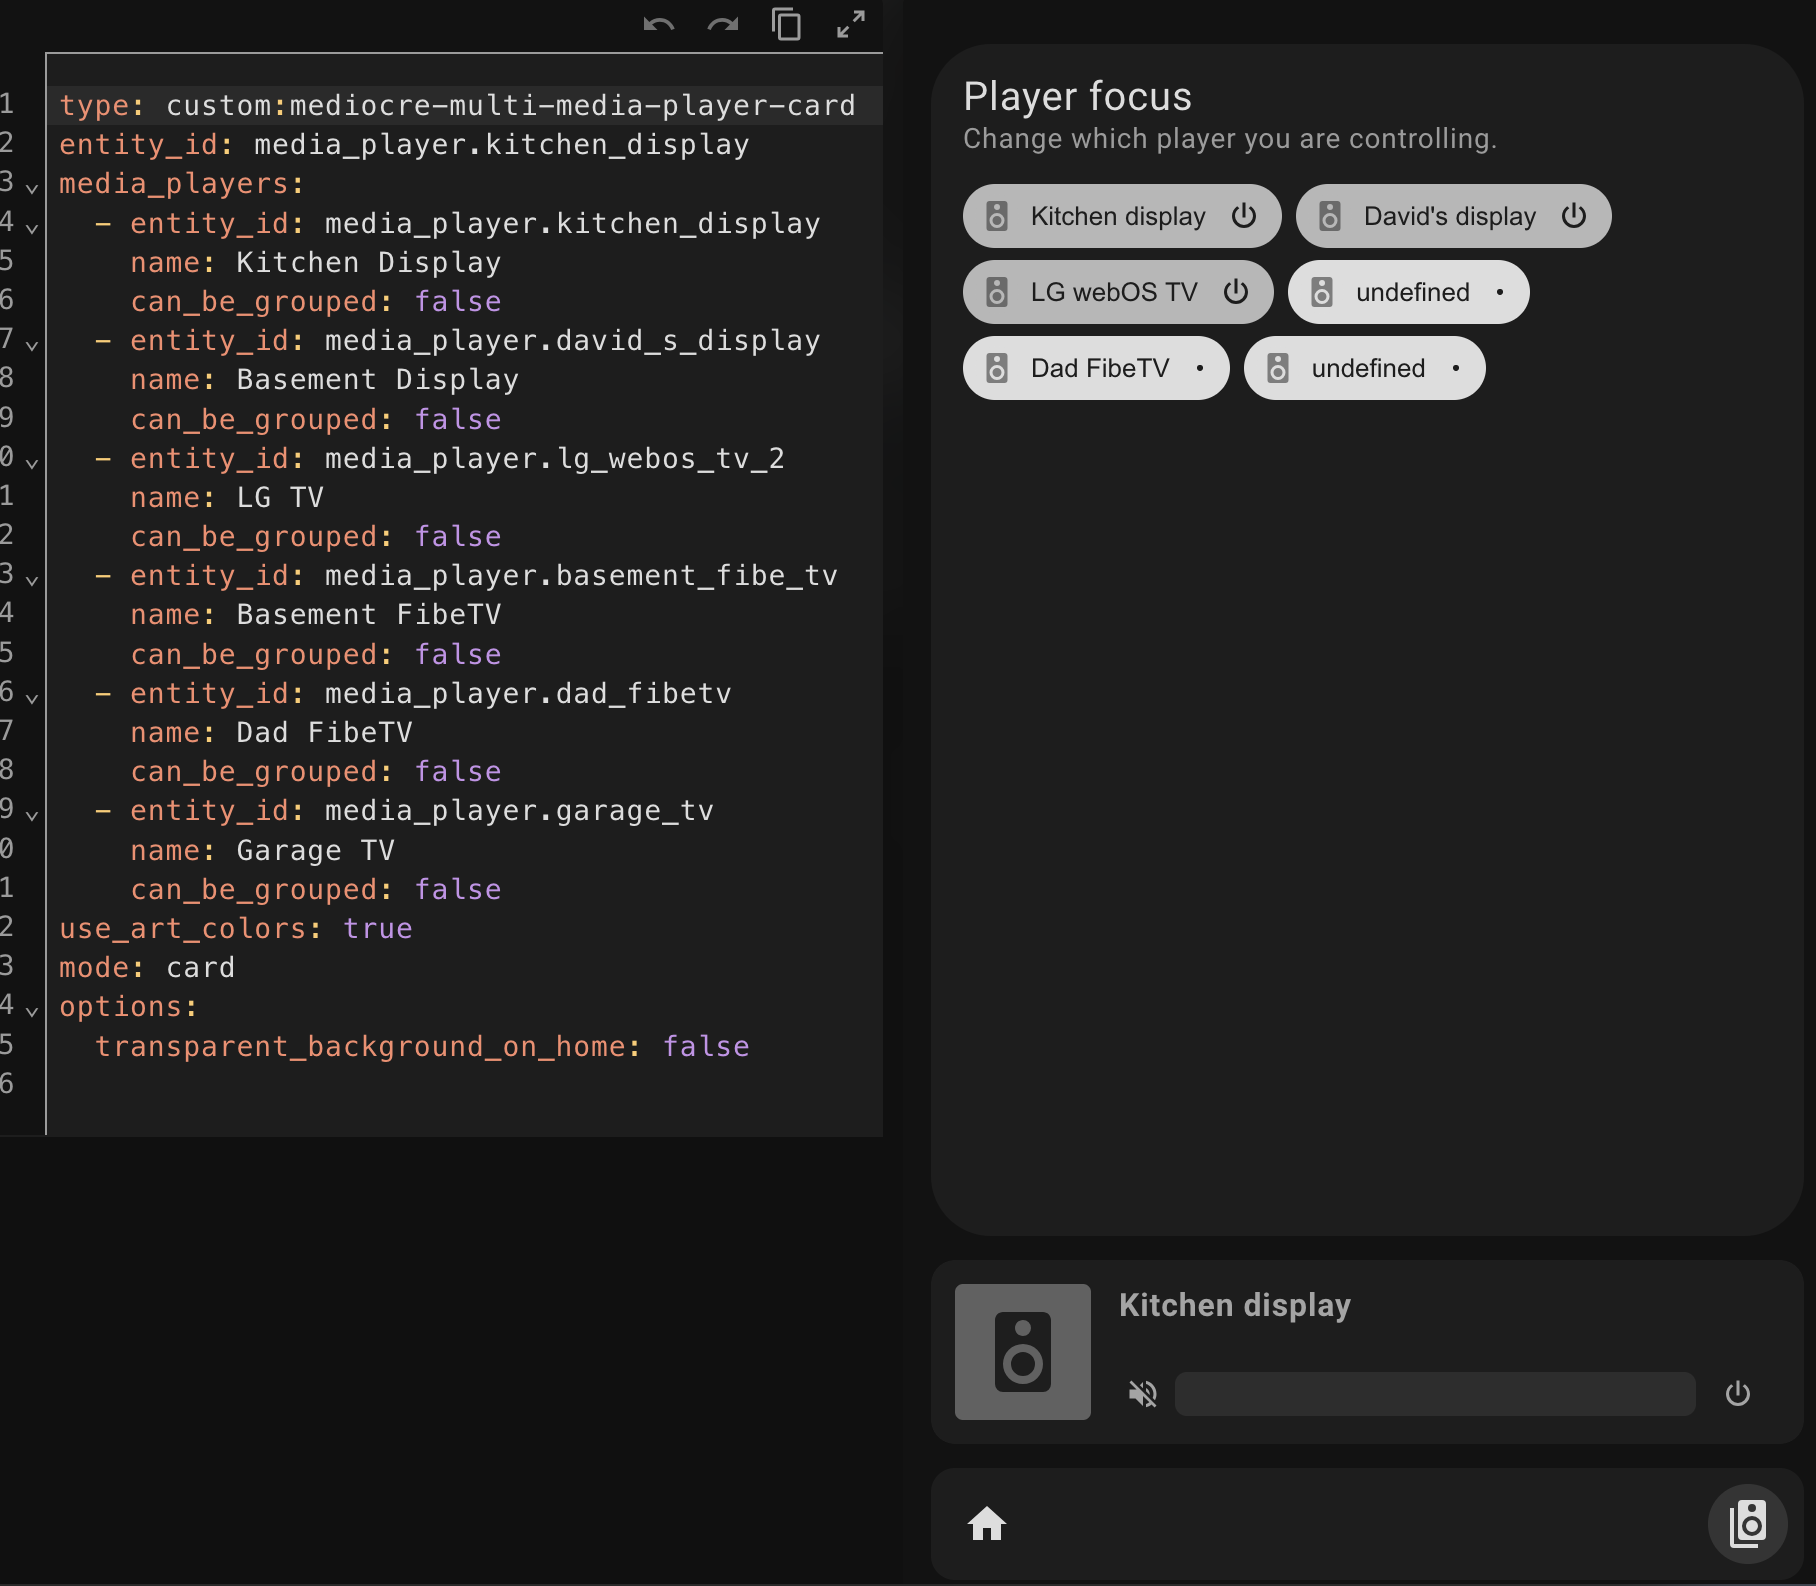Expand the code editor to fullscreen
This screenshot has width=1816, height=1586.
tap(850, 24)
